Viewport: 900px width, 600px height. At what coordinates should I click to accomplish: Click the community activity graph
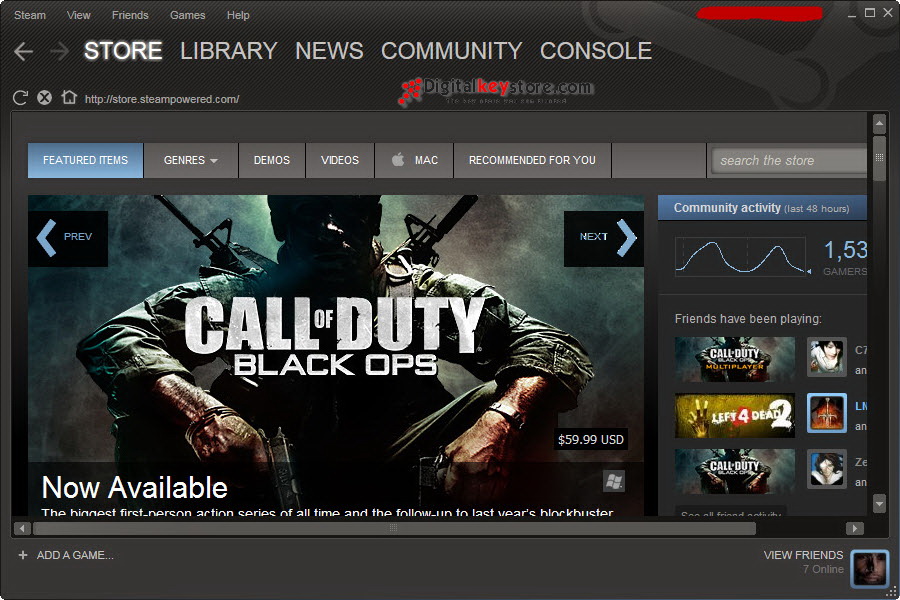pos(742,256)
